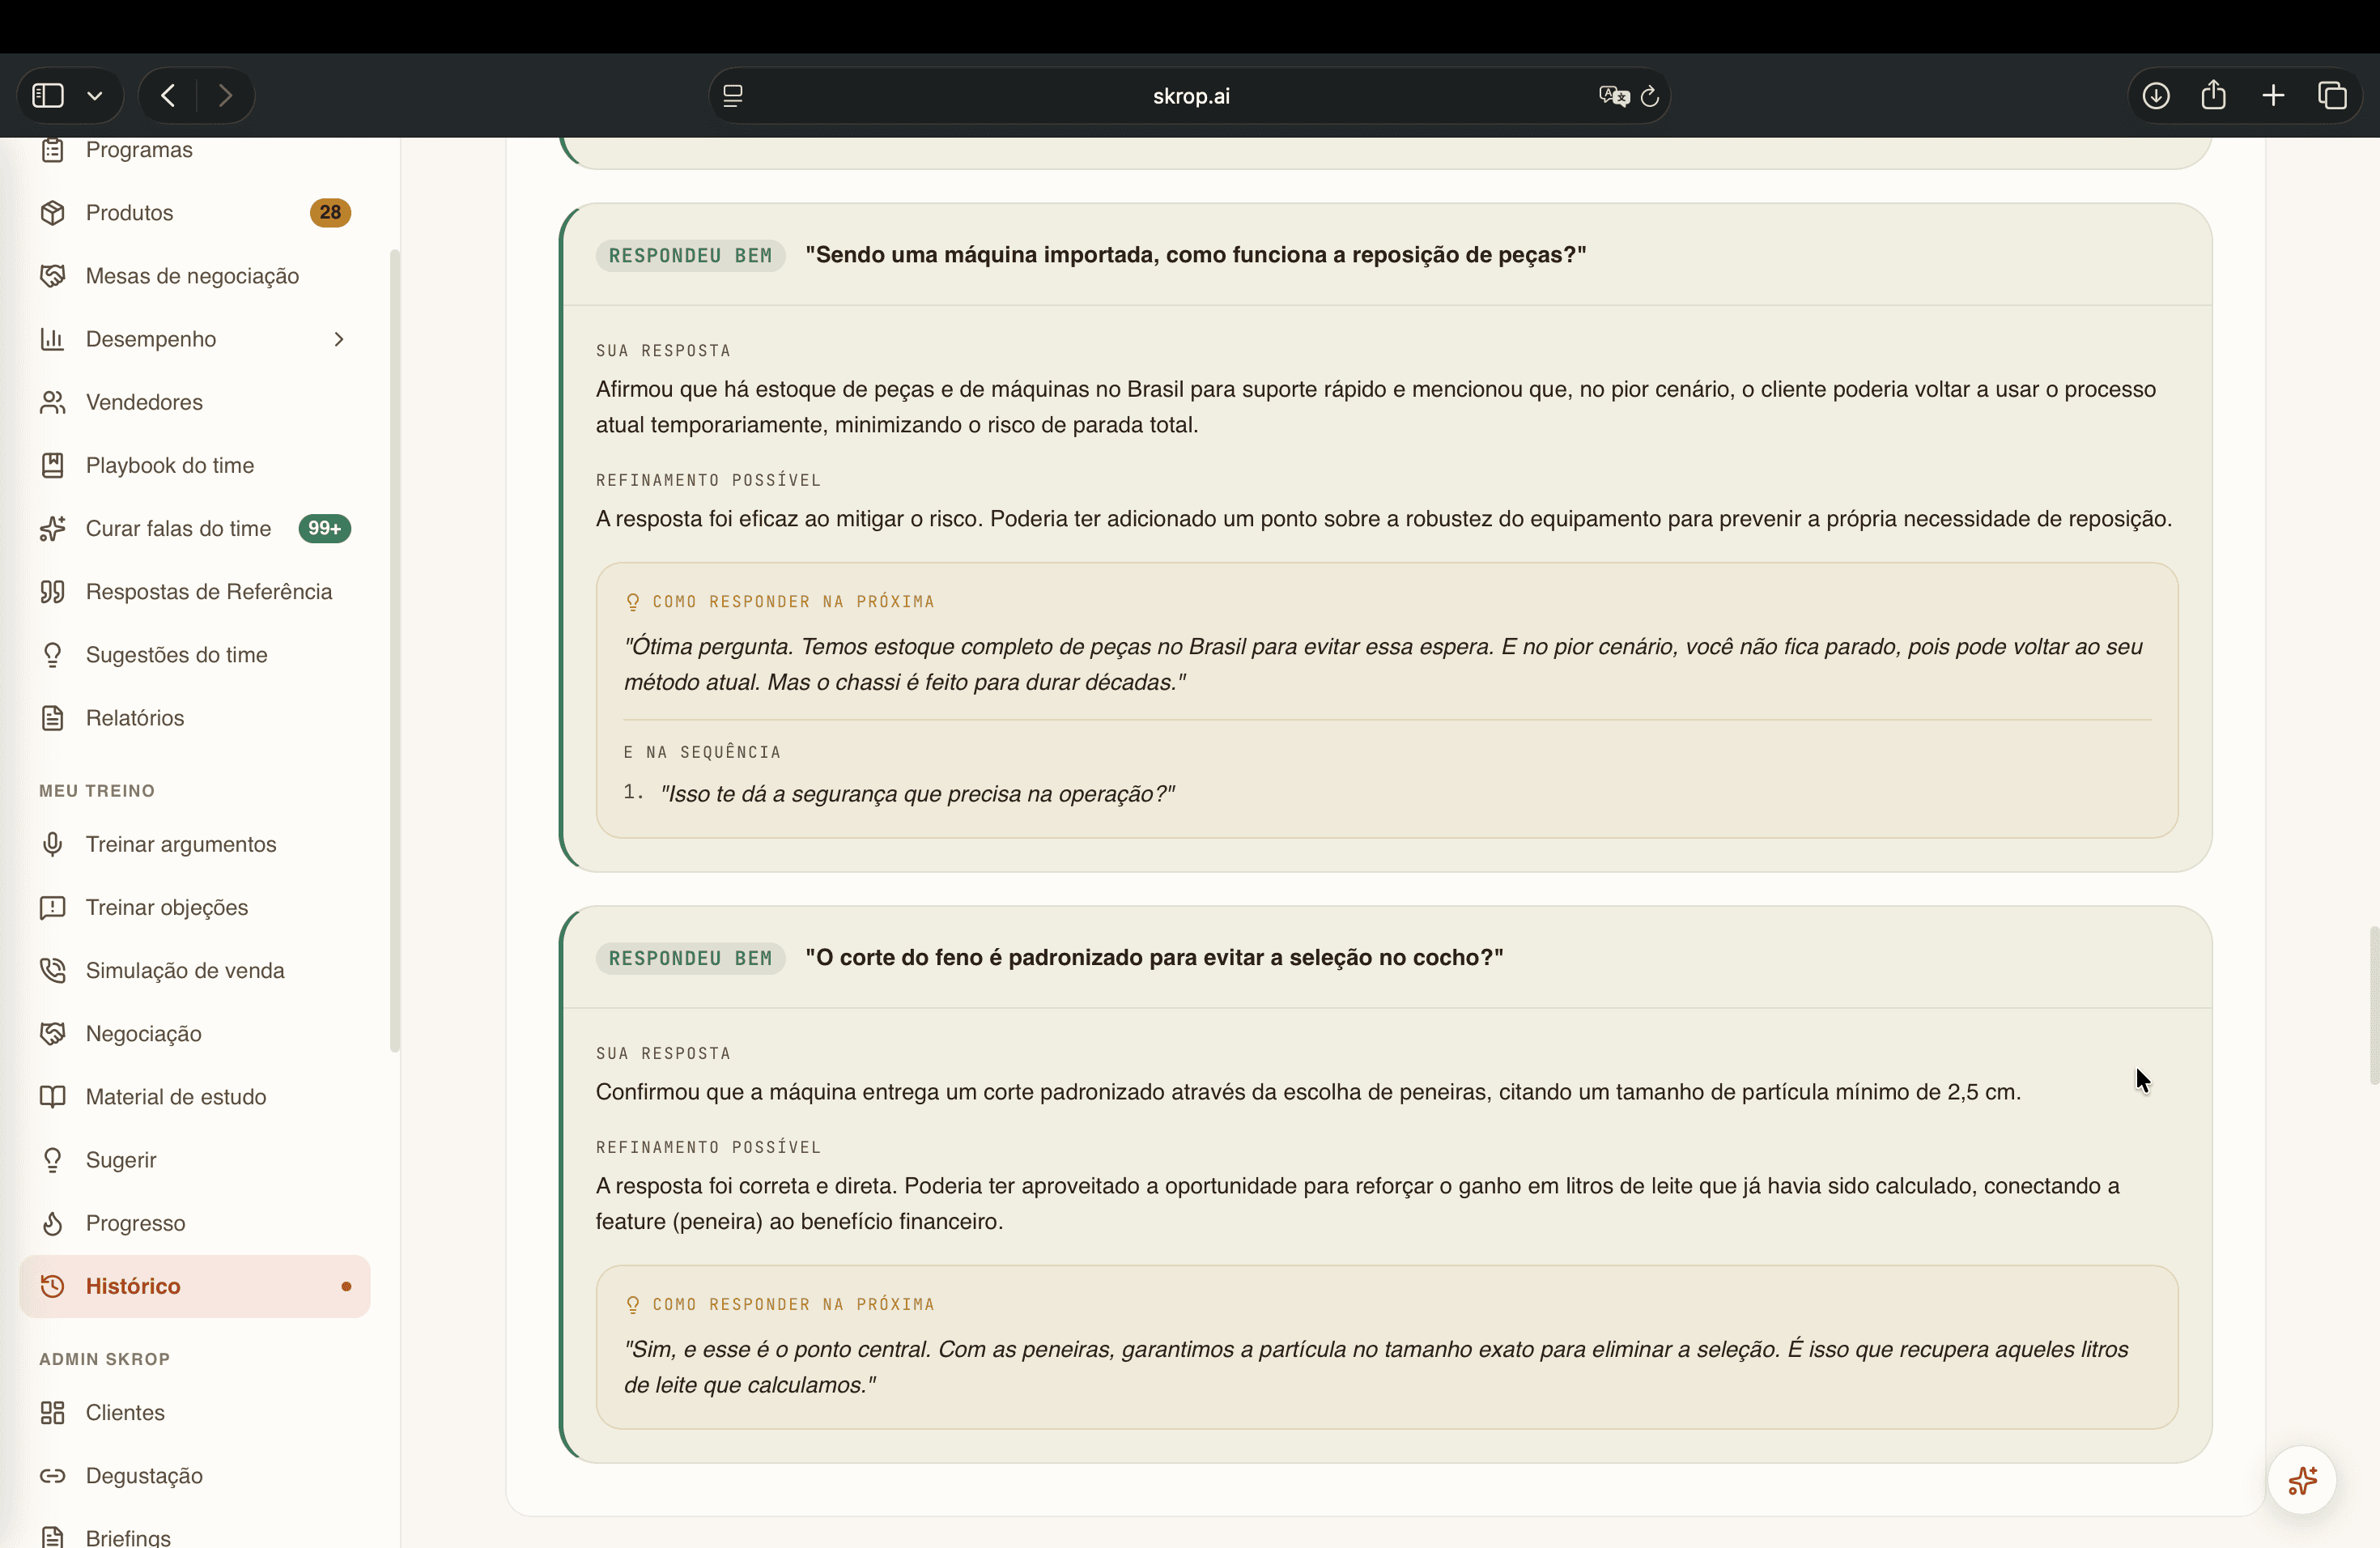Click the flame icon for Progresso
2380x1548 pixels.
tap(52, 1223)
